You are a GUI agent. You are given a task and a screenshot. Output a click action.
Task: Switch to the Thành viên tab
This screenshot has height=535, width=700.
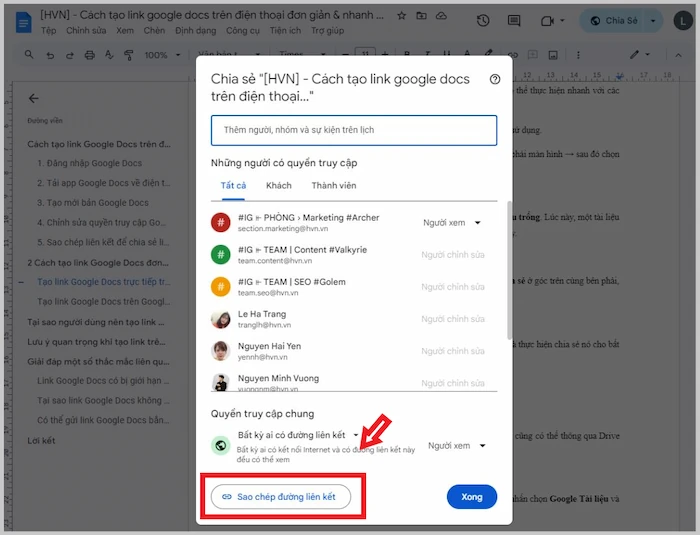(x=333, y=185)
